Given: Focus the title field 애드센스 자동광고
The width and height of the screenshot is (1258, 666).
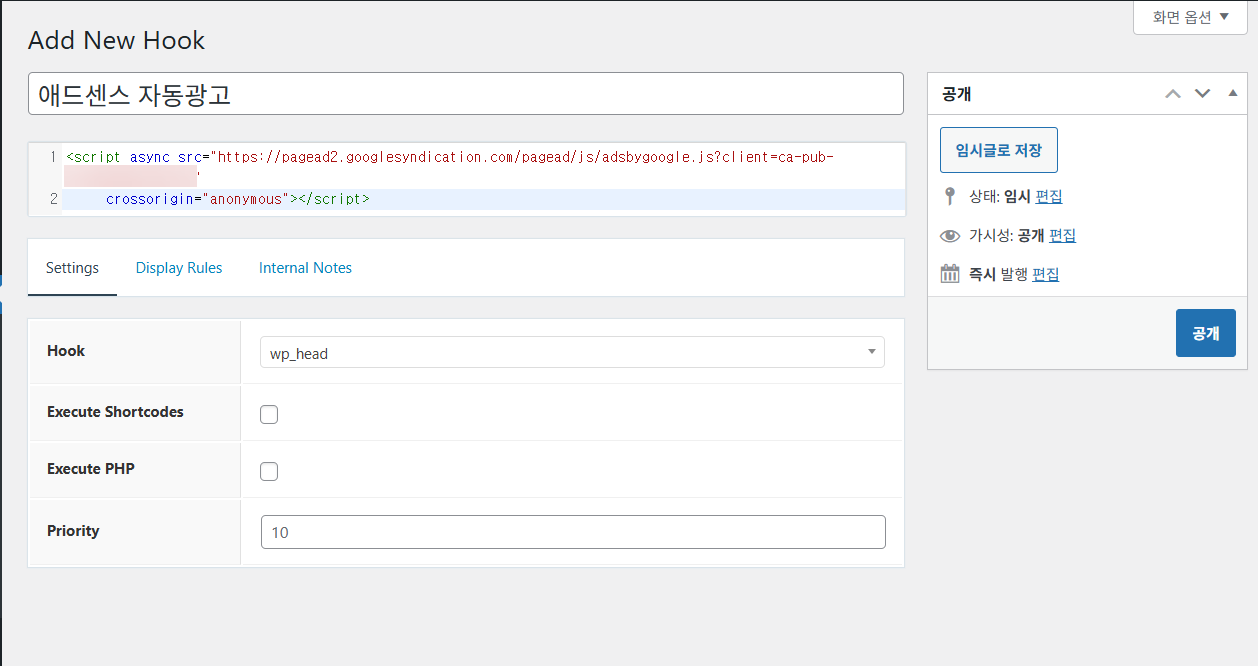Looking at the screenshot, I should click(x=466, y=93).
